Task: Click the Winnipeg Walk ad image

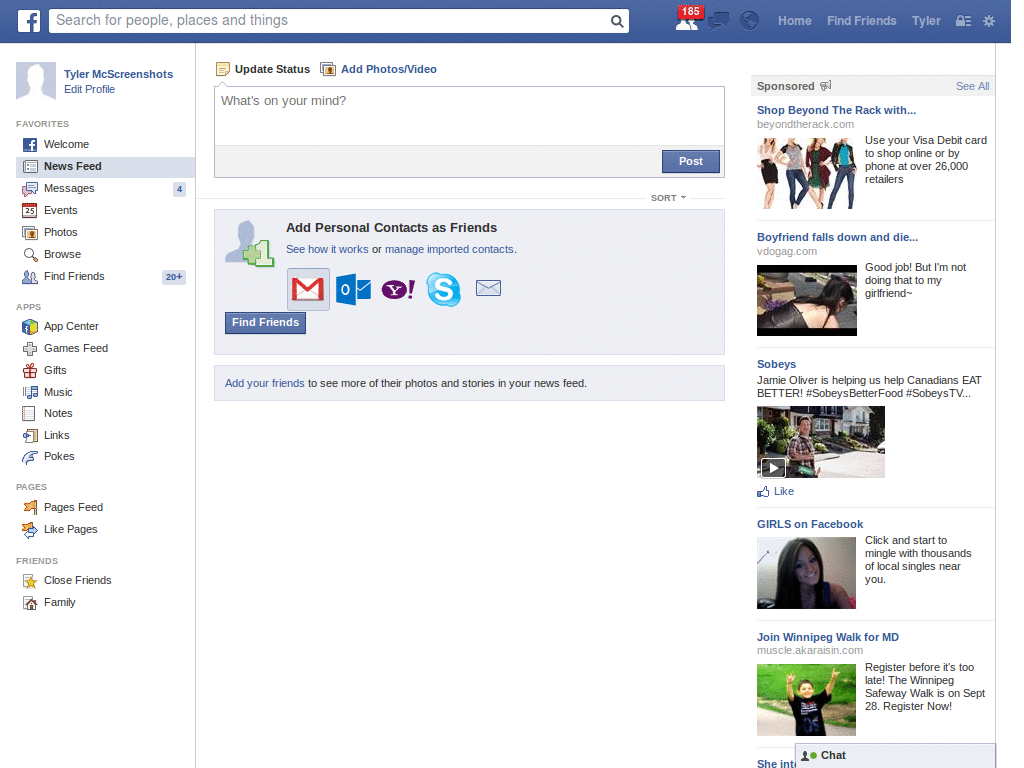Action: (806, 700)
